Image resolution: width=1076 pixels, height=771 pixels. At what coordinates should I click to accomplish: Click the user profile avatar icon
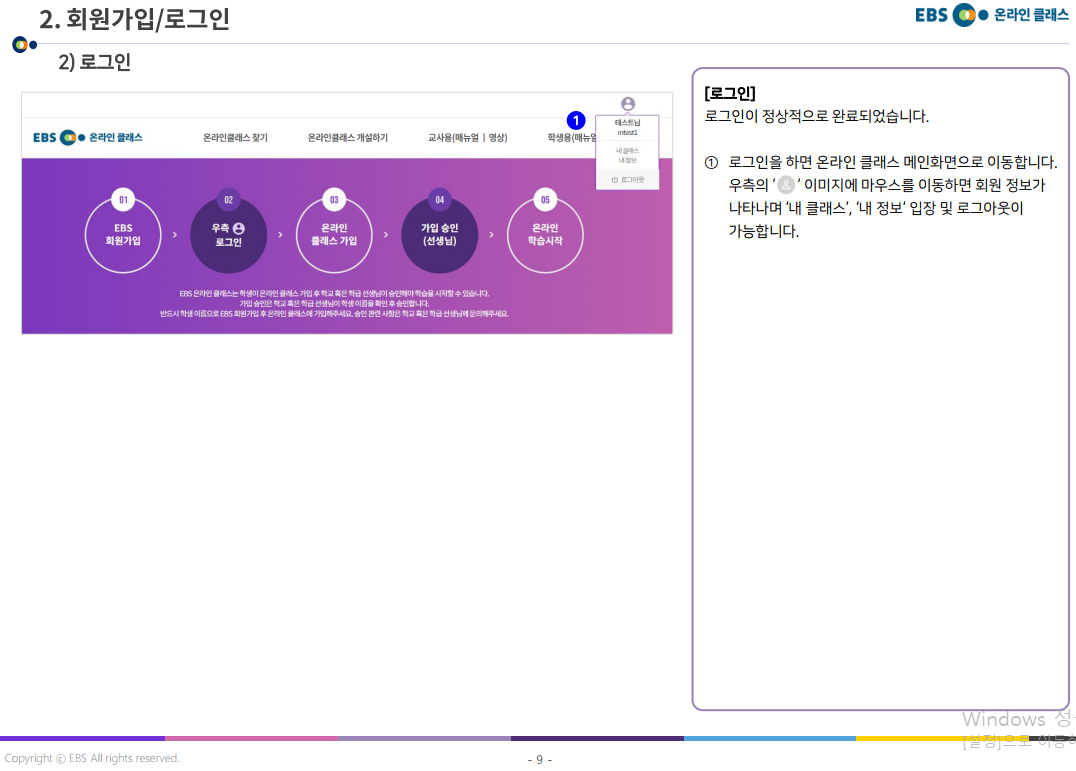pyautogui.click(x=627, y=104)
